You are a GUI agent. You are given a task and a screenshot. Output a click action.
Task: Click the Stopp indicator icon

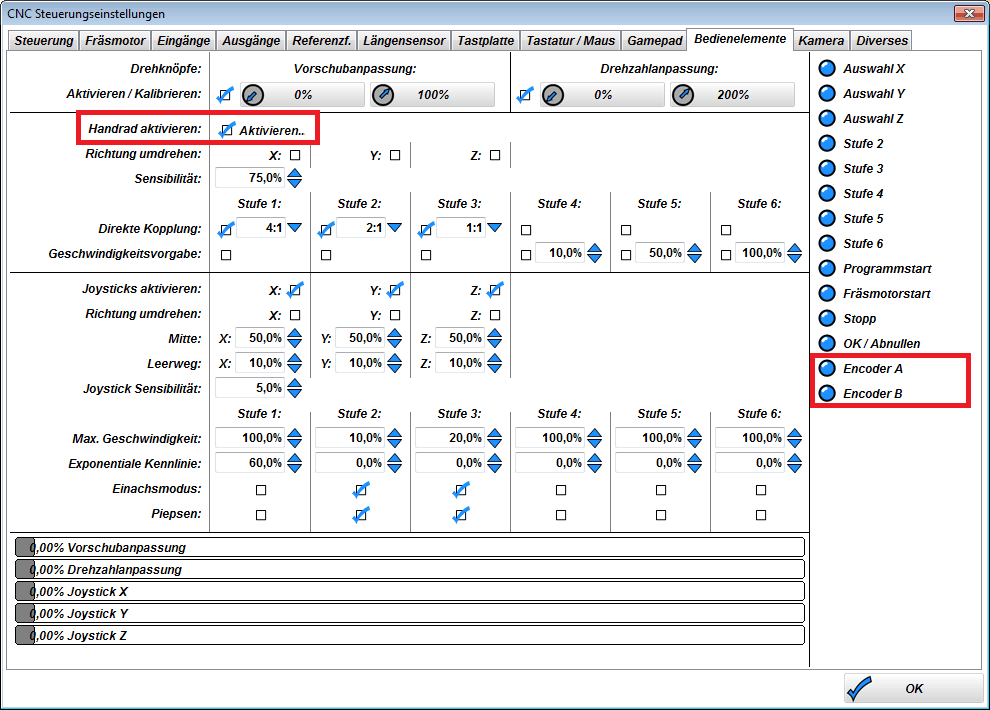point(827,319)
